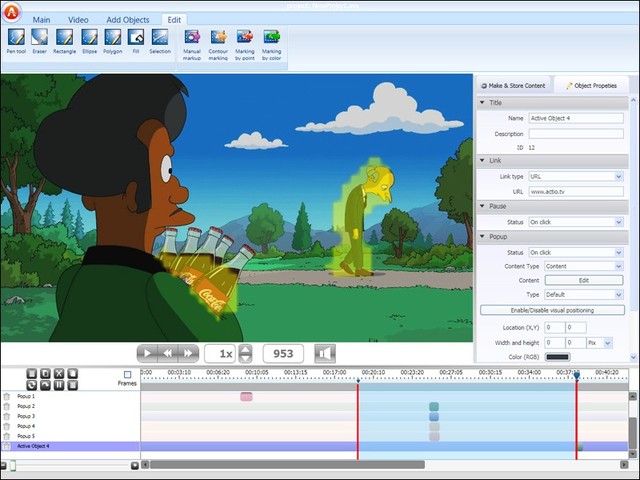
Task: Click the Description input field
Action: click(576, 134)
